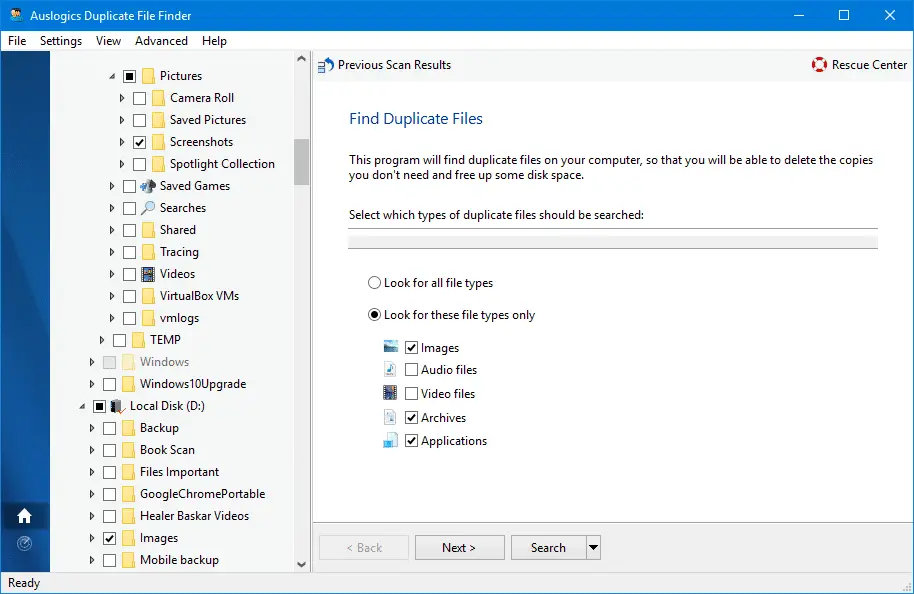Select the Windows10Upgrade tree item

pos(193,384)
